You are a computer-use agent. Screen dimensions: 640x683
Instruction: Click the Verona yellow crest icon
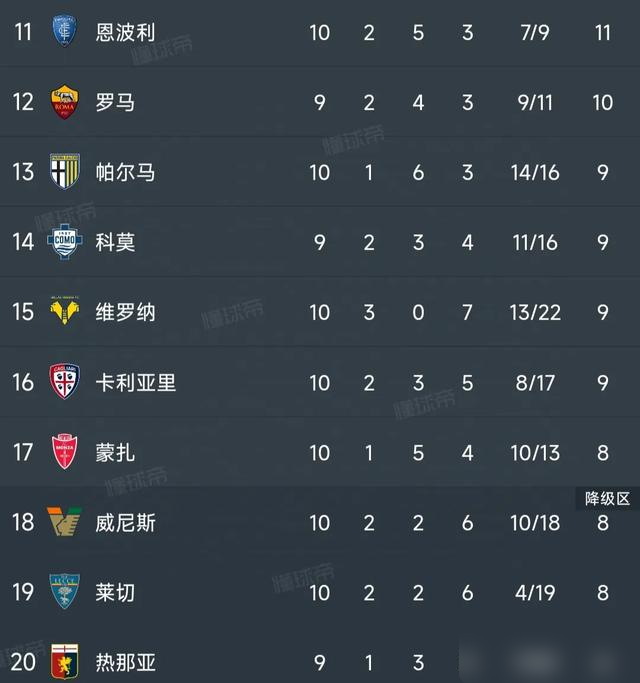(66, 312)
